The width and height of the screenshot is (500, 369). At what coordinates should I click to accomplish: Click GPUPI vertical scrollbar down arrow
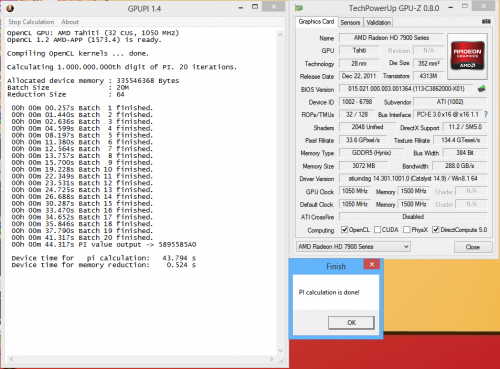pyautogui.click(x=280, y=351)
